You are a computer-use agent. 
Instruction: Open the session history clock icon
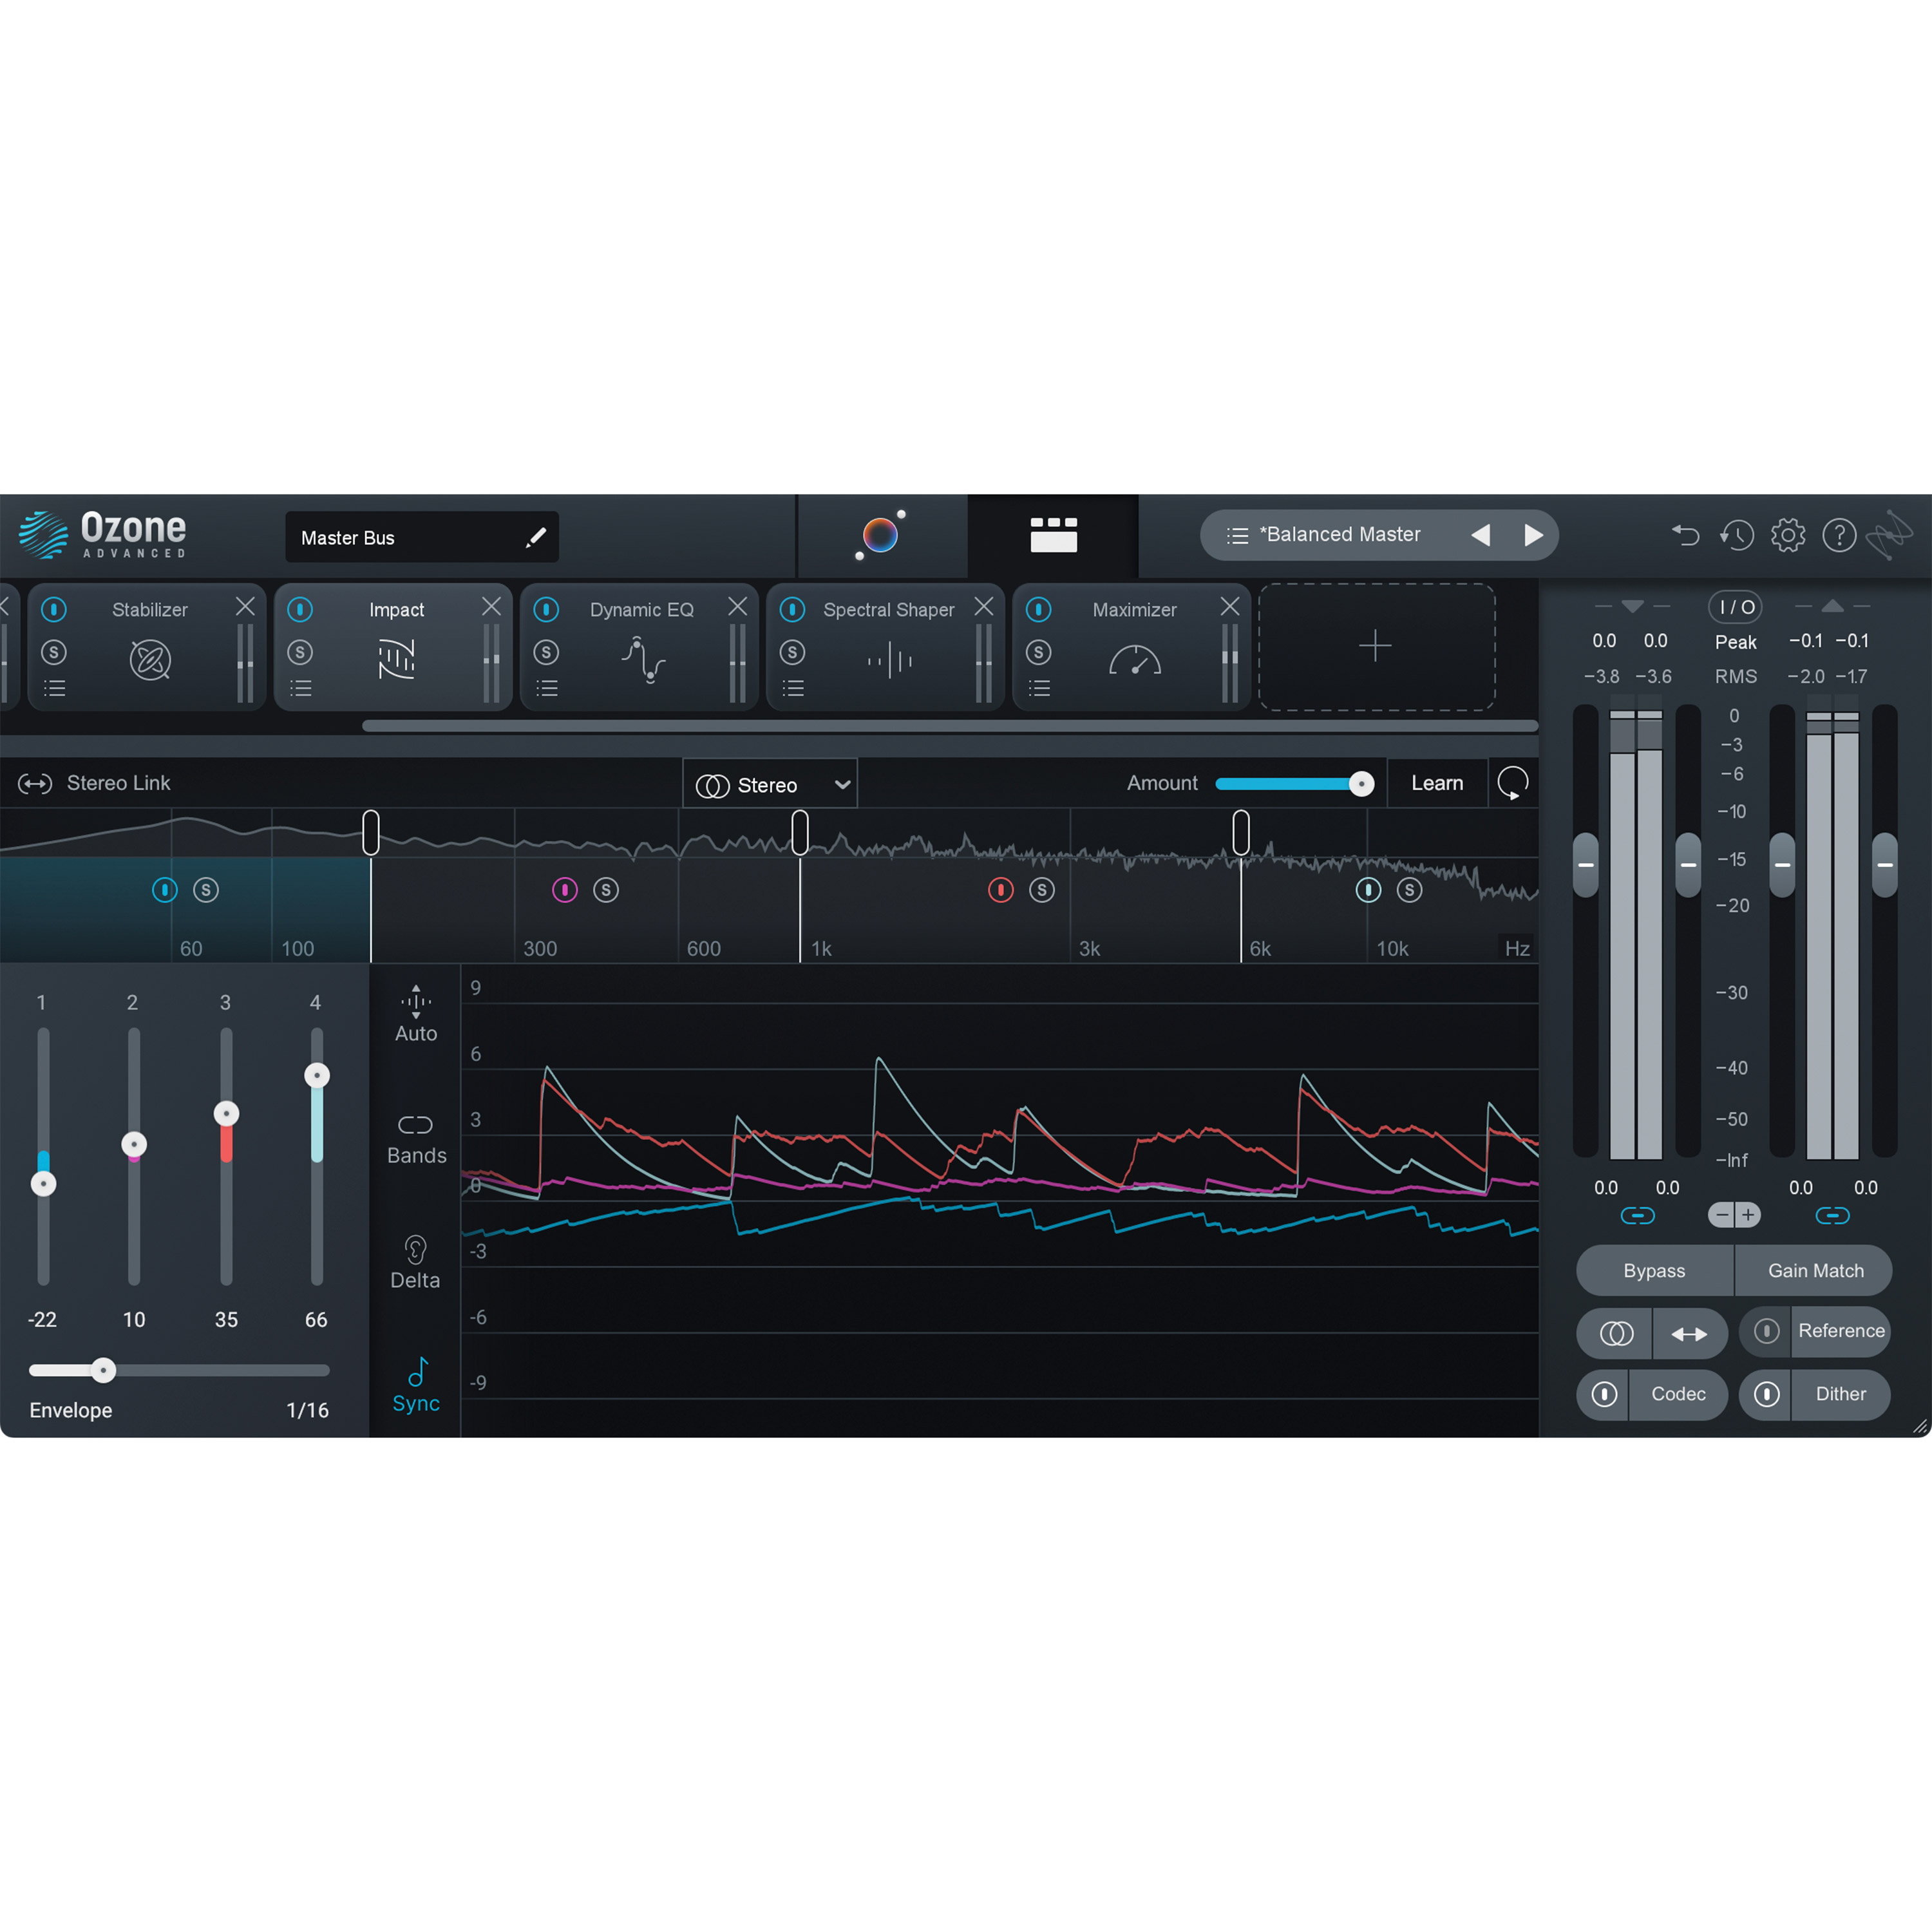point(1738,536)
